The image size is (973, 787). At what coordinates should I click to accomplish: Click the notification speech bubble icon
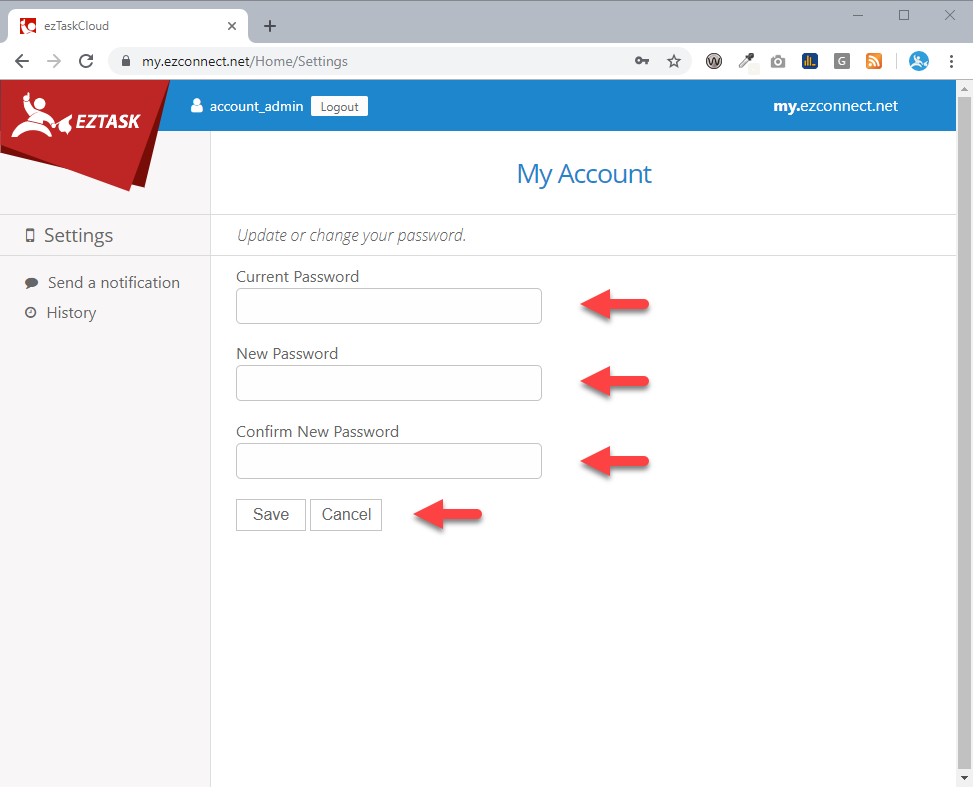[x=31, y=283]
